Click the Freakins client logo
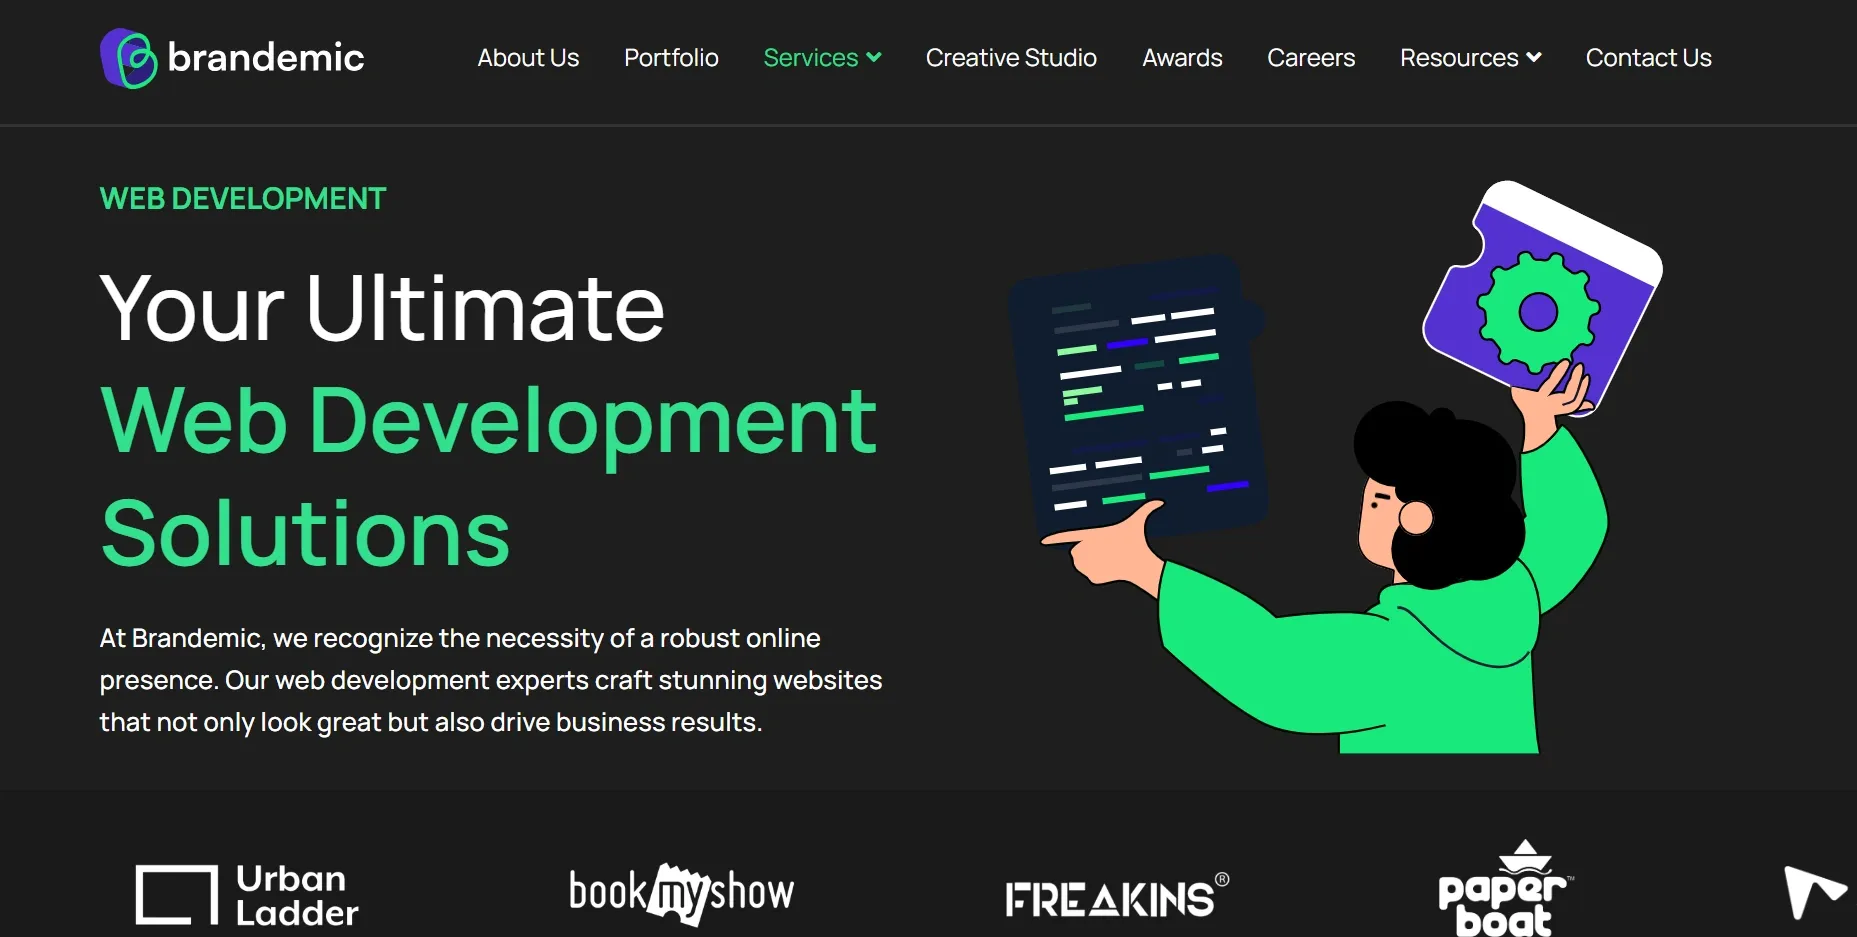Viewport: 1857px width, 937px height. [x=1116, y=896]
